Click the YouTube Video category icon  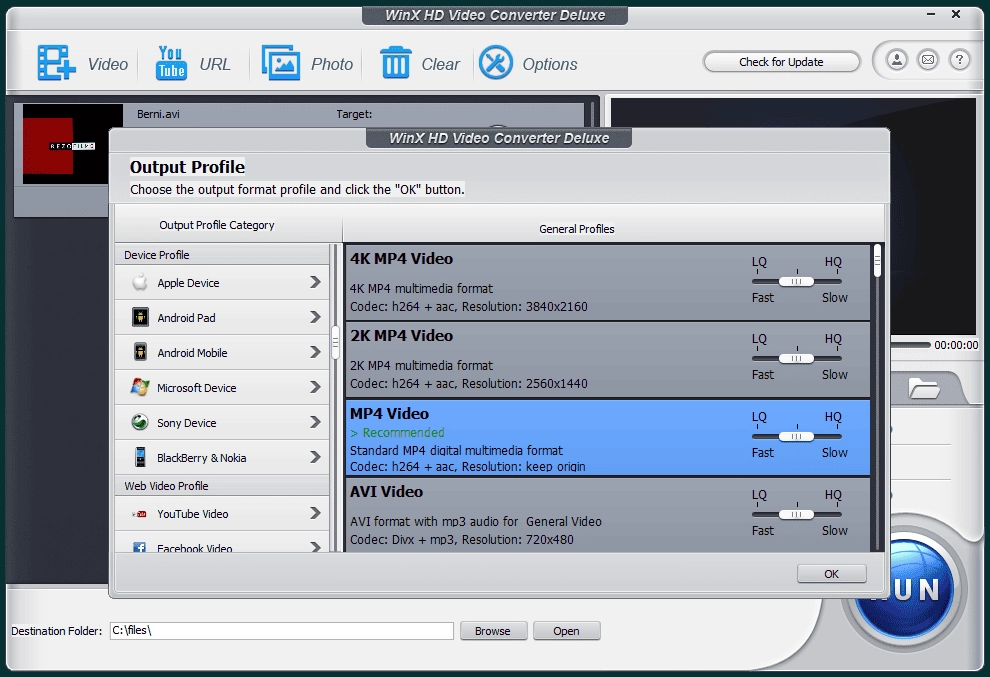[140, 514]
